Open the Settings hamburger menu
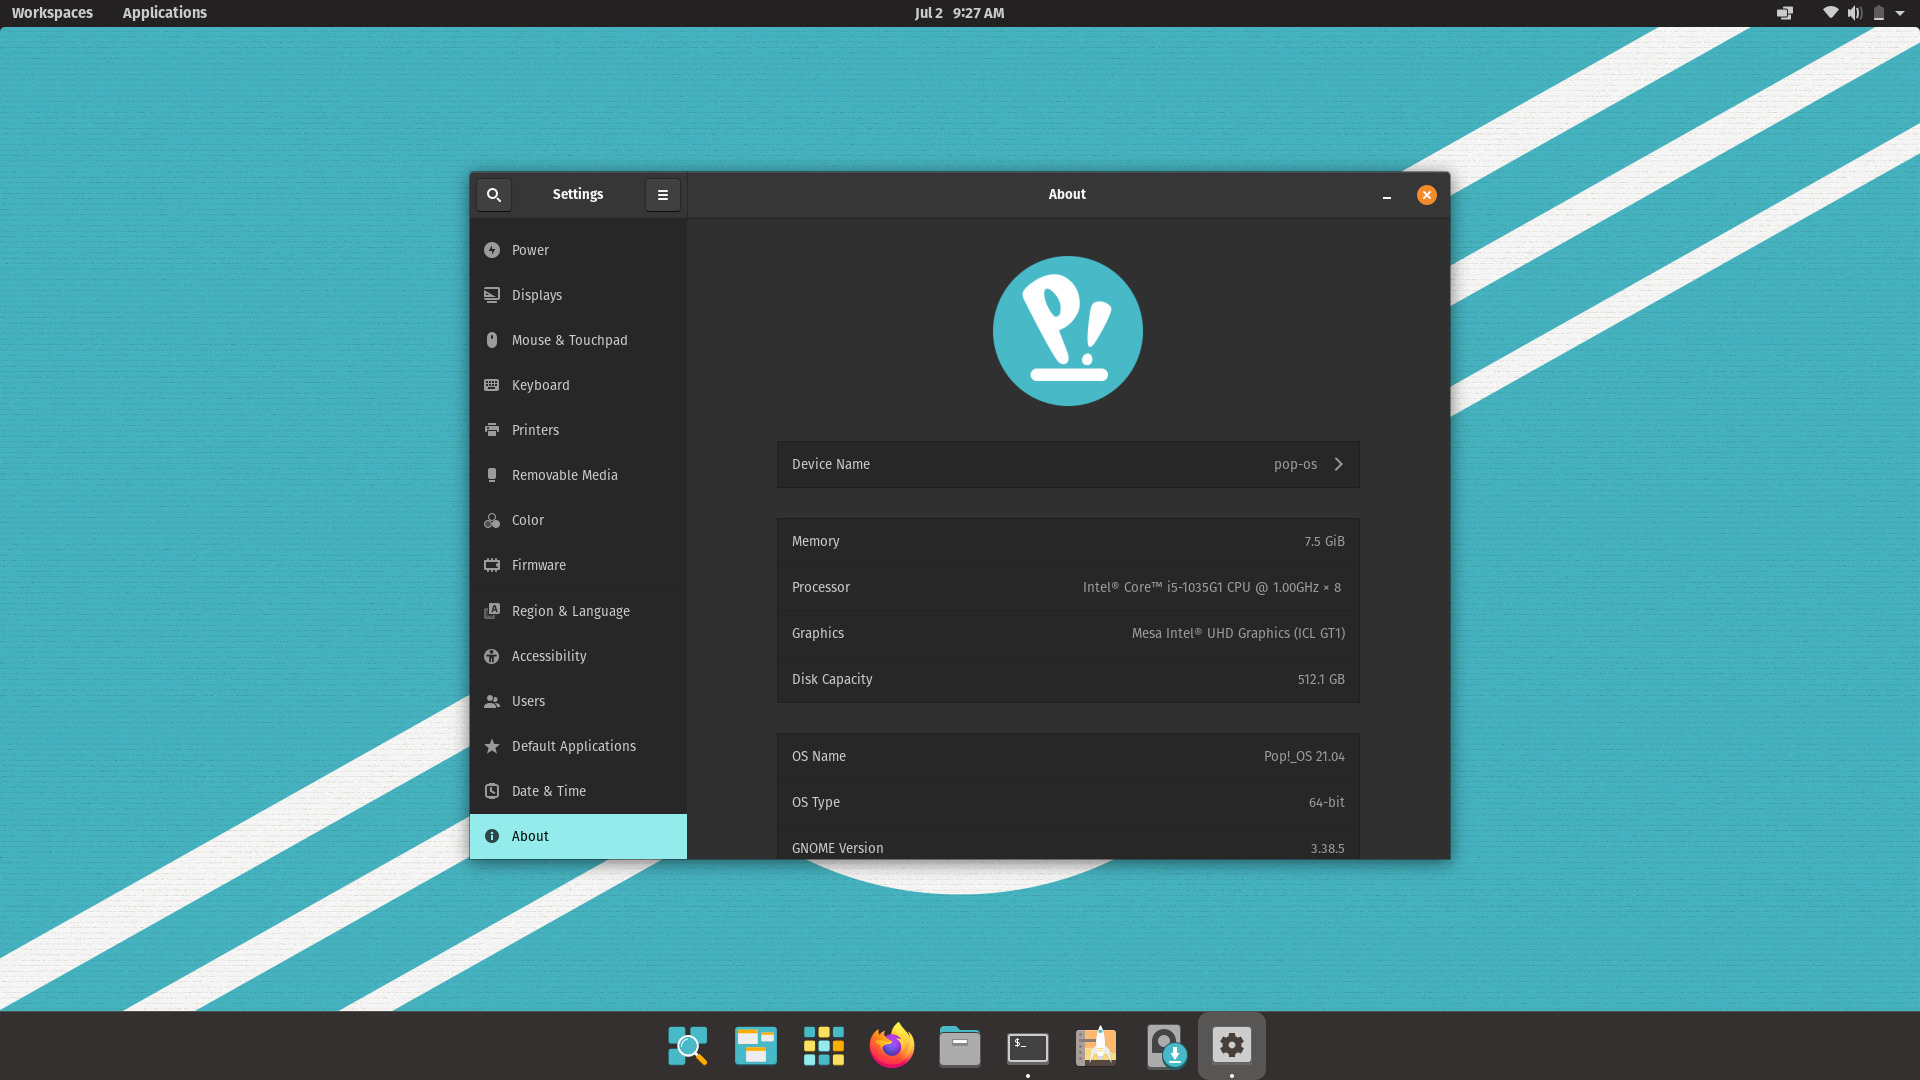 (x=663, y=194)
